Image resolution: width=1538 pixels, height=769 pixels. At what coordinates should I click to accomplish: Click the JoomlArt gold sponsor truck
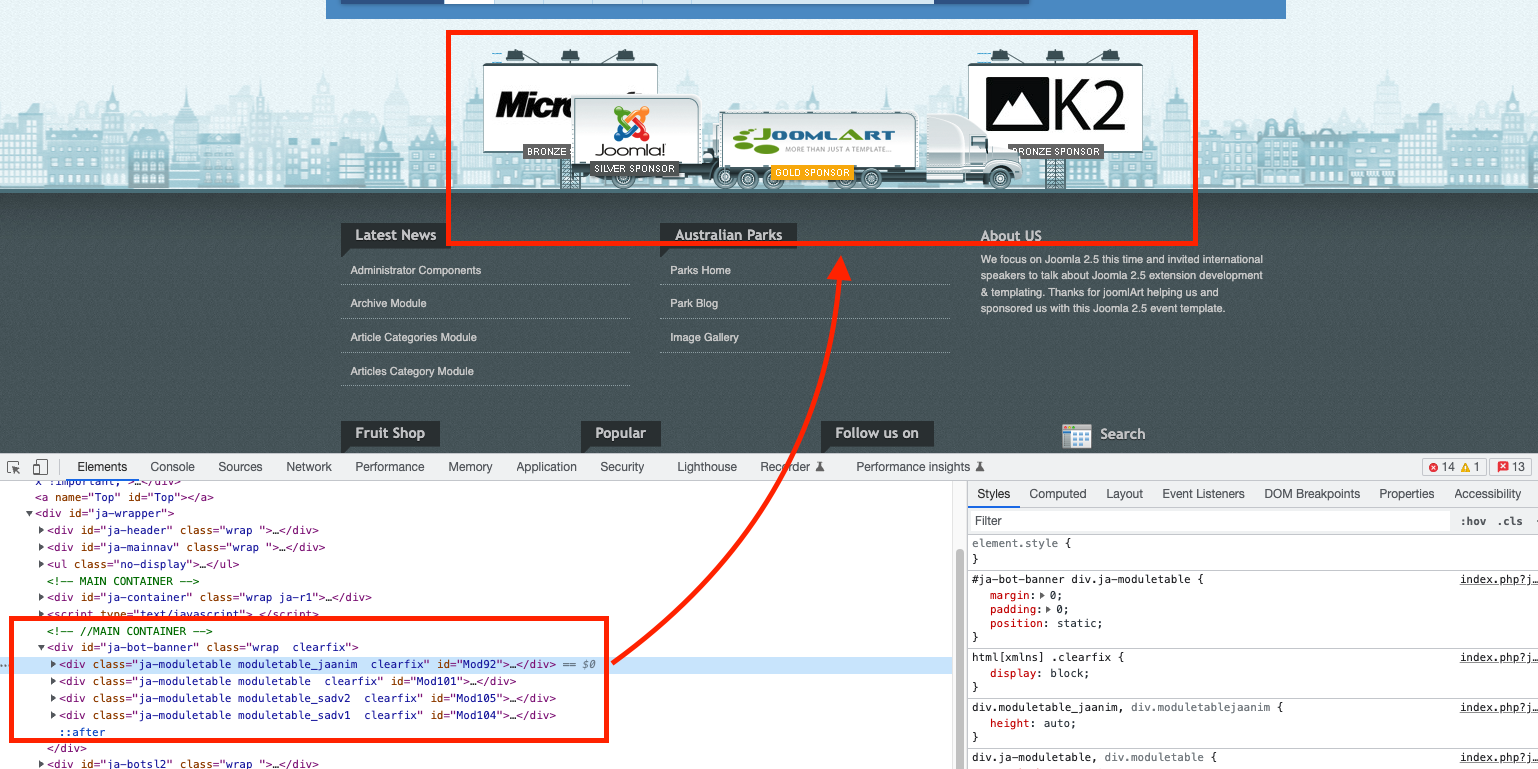coord(818,140)
